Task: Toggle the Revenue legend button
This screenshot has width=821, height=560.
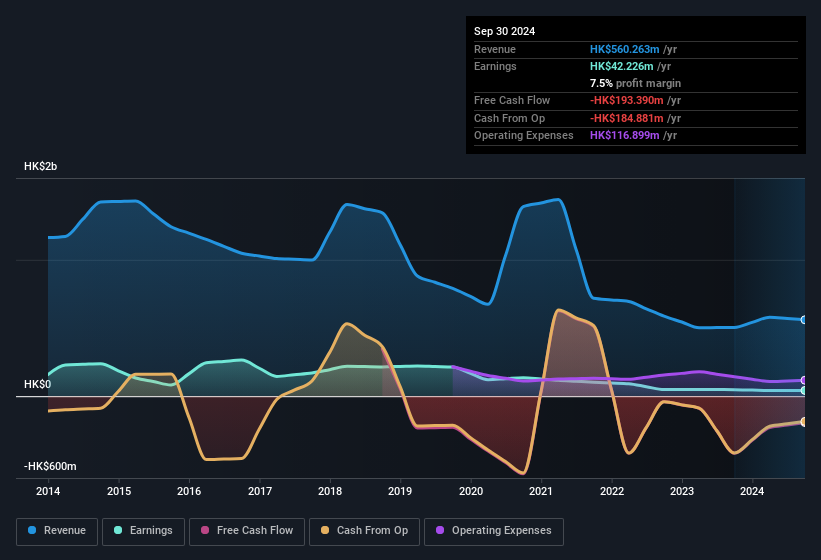Action: pos(57,531)
